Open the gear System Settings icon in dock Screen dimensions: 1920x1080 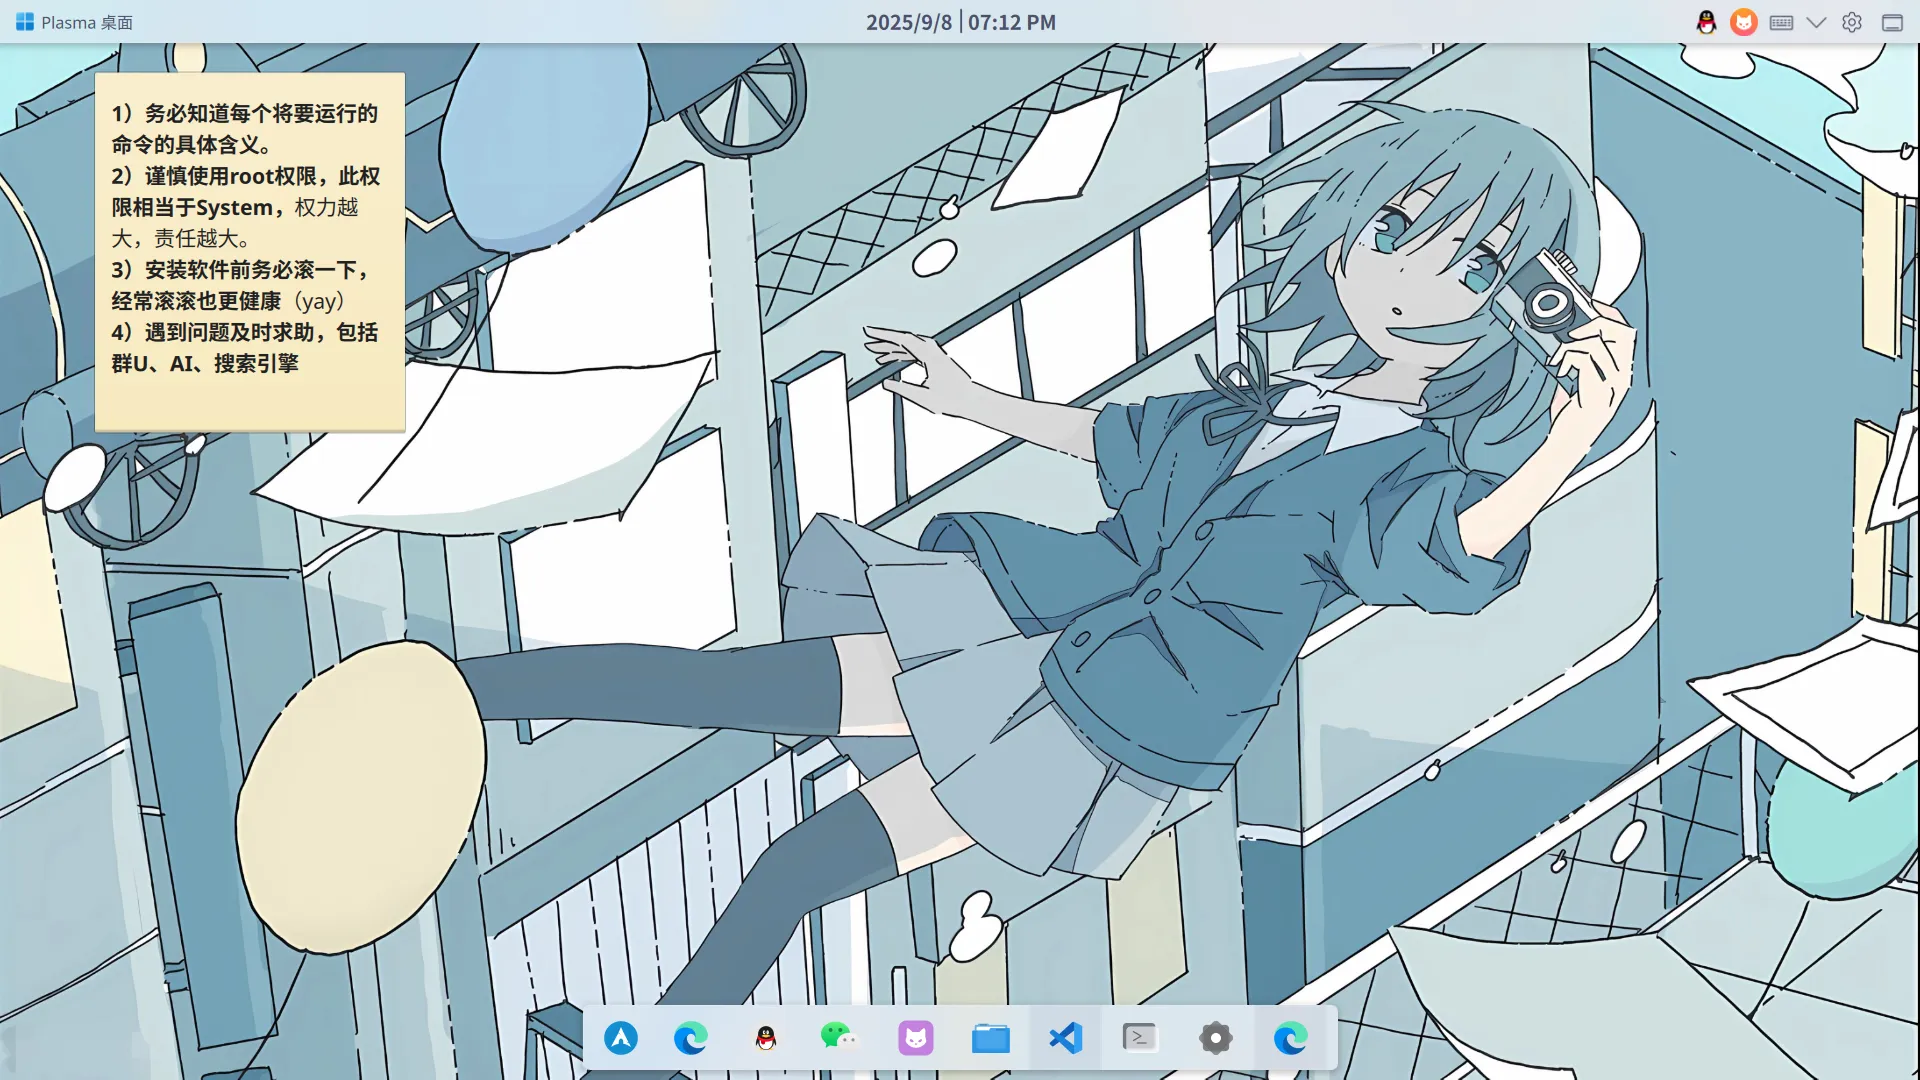tap(1215, 1038)
